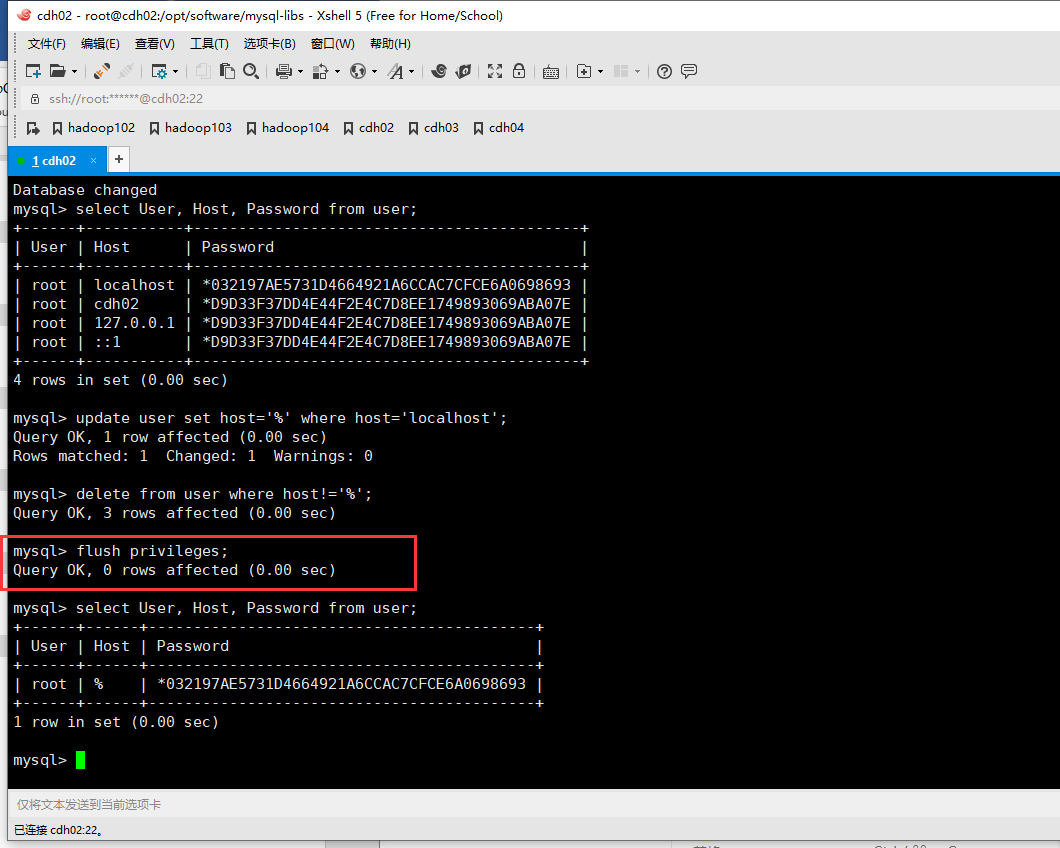Click 'delete from user where host!=' command line

click(224, 494)
